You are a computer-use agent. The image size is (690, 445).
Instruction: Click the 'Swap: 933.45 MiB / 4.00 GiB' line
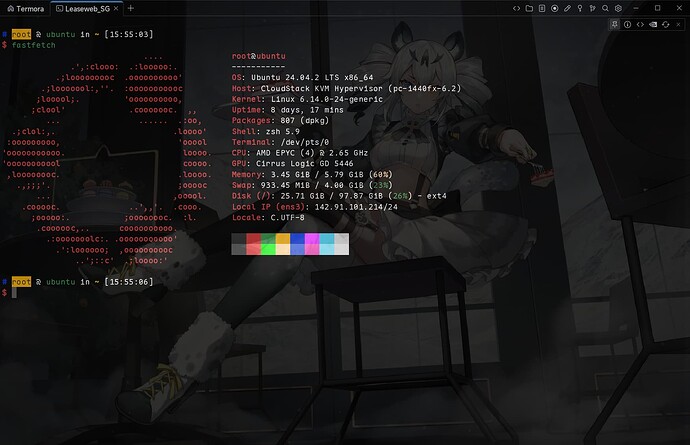[x=312, y=185]
